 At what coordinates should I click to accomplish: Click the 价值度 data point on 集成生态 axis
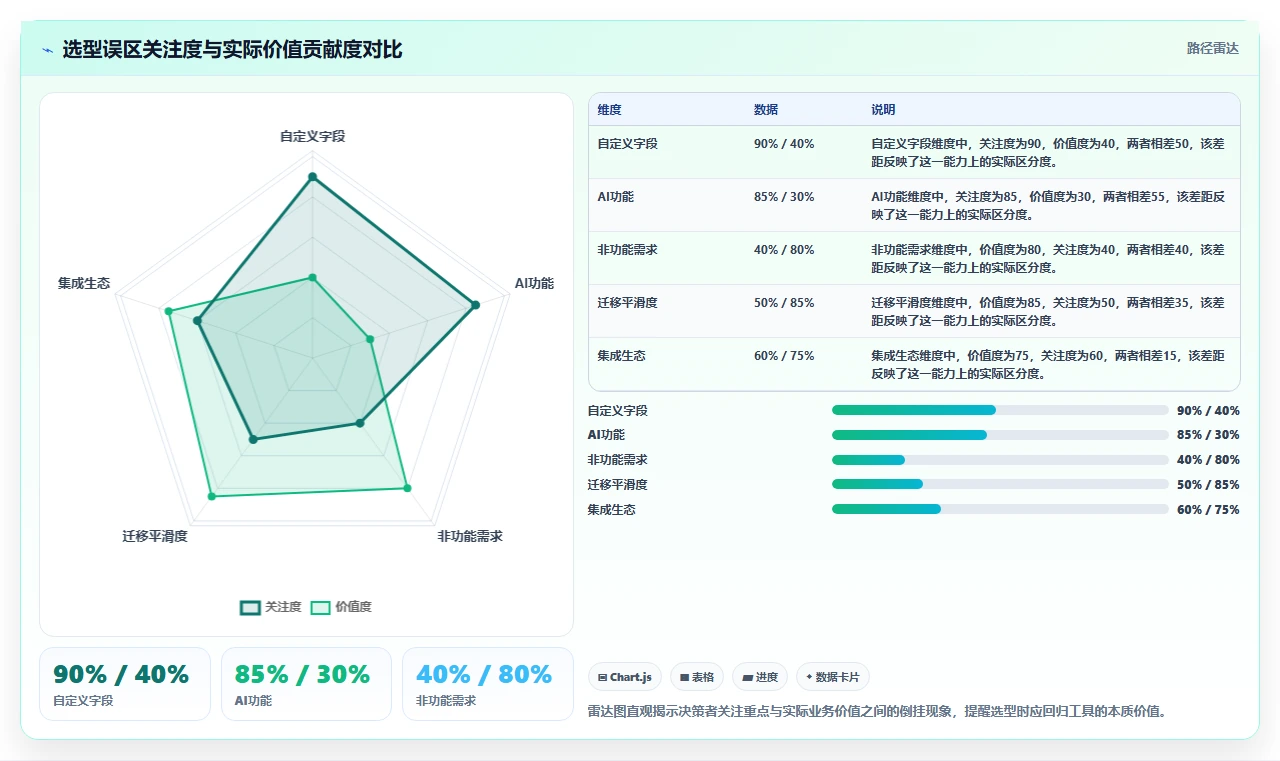coord(169,312)
